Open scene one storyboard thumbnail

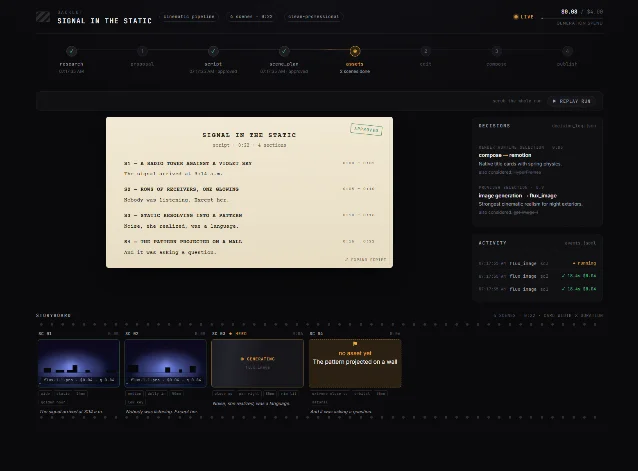point(79,363)
